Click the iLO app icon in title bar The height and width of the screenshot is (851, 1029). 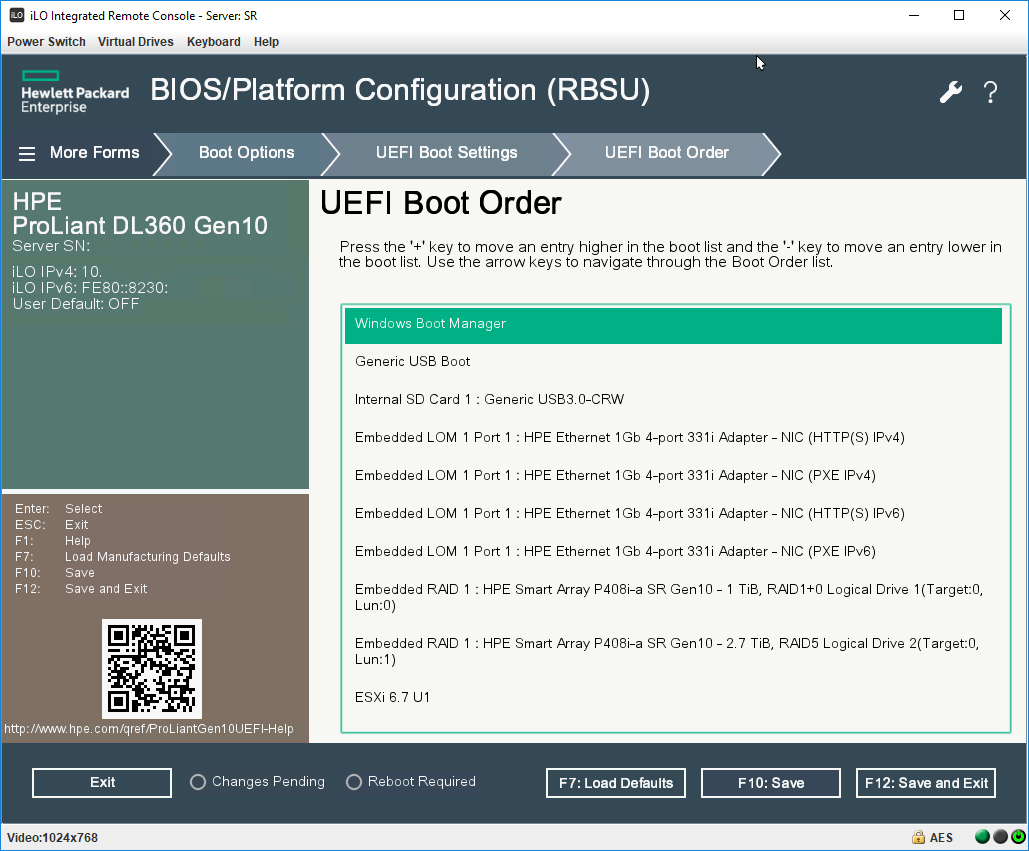pyautogui.click(x=16, y=15)
